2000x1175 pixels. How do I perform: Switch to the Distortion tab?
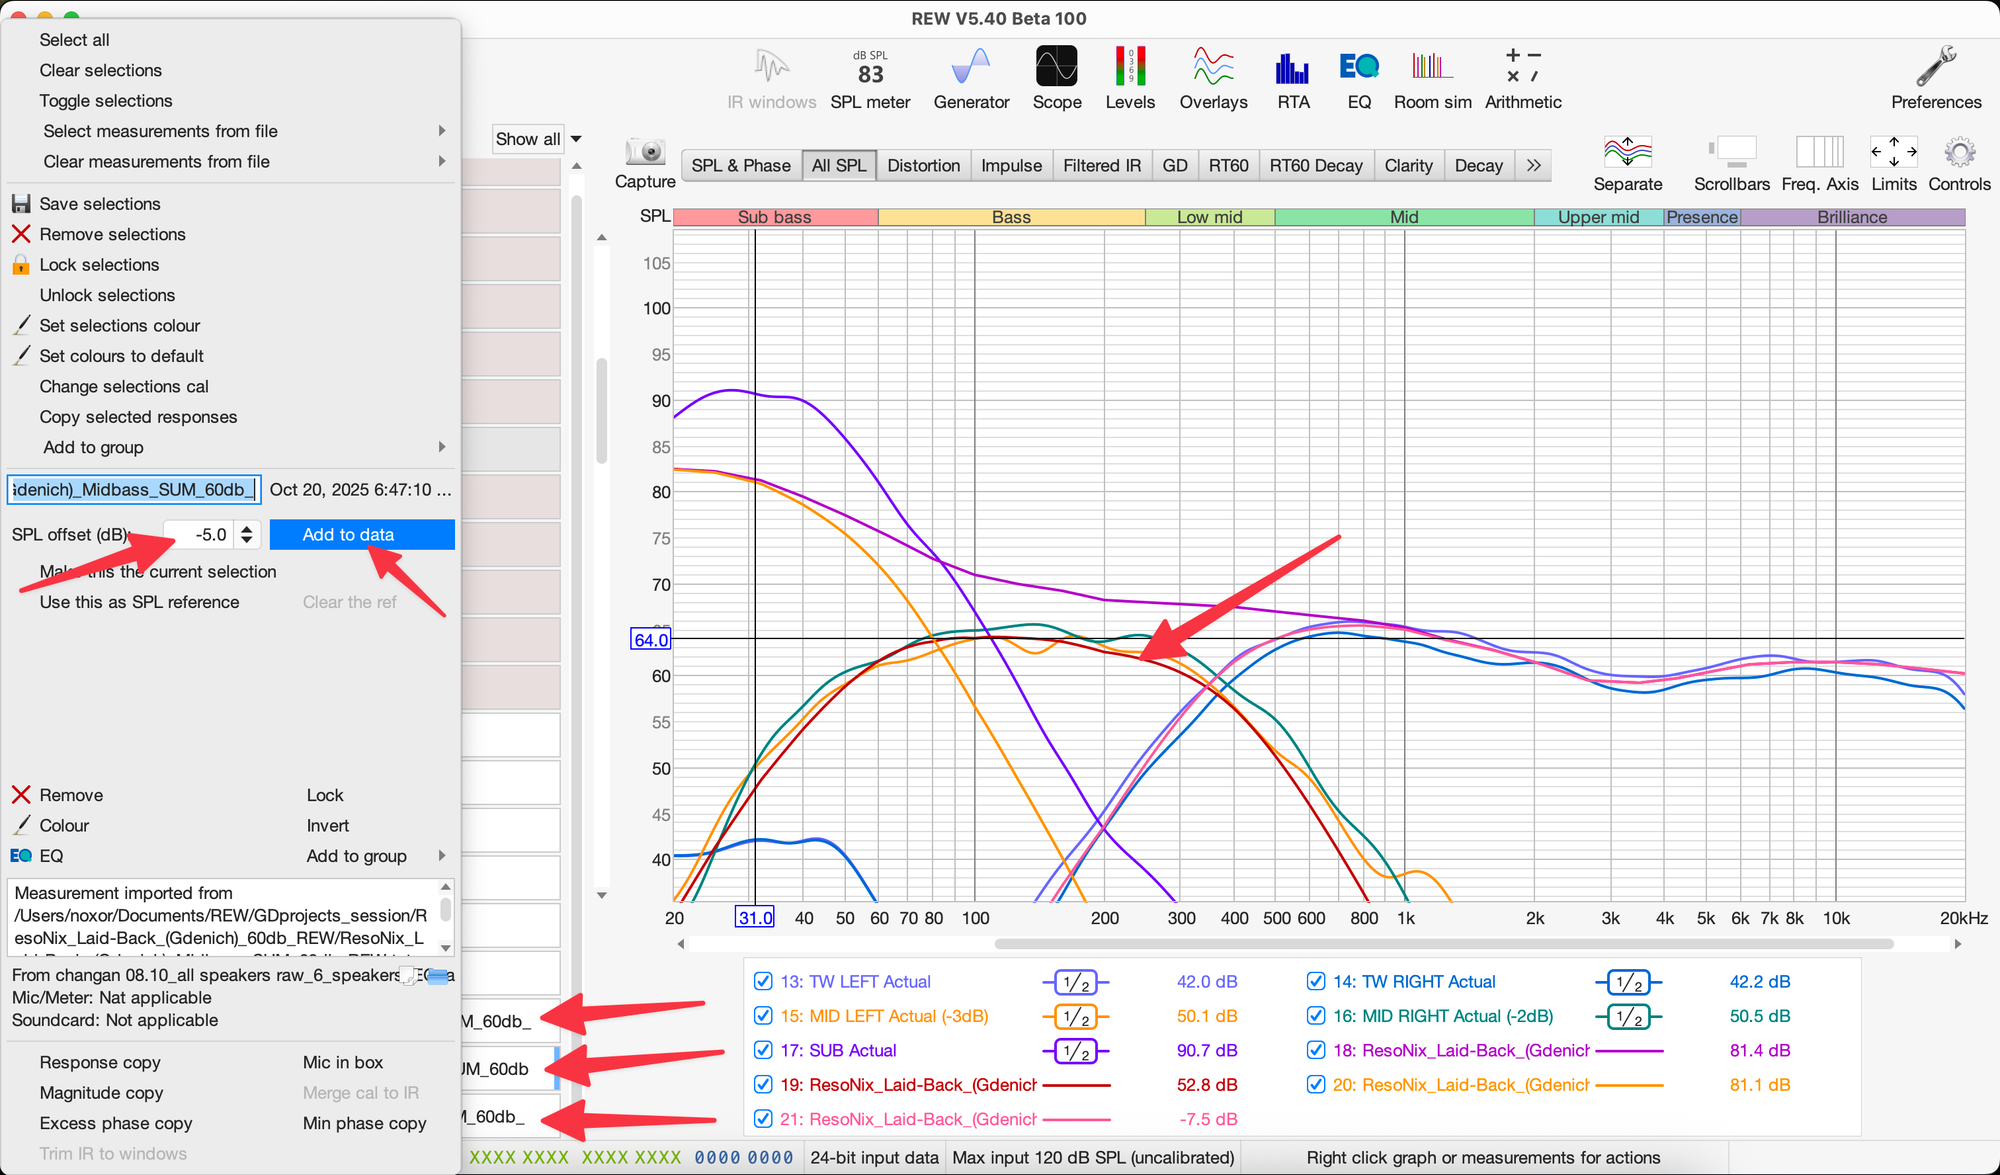click(923, 165)
